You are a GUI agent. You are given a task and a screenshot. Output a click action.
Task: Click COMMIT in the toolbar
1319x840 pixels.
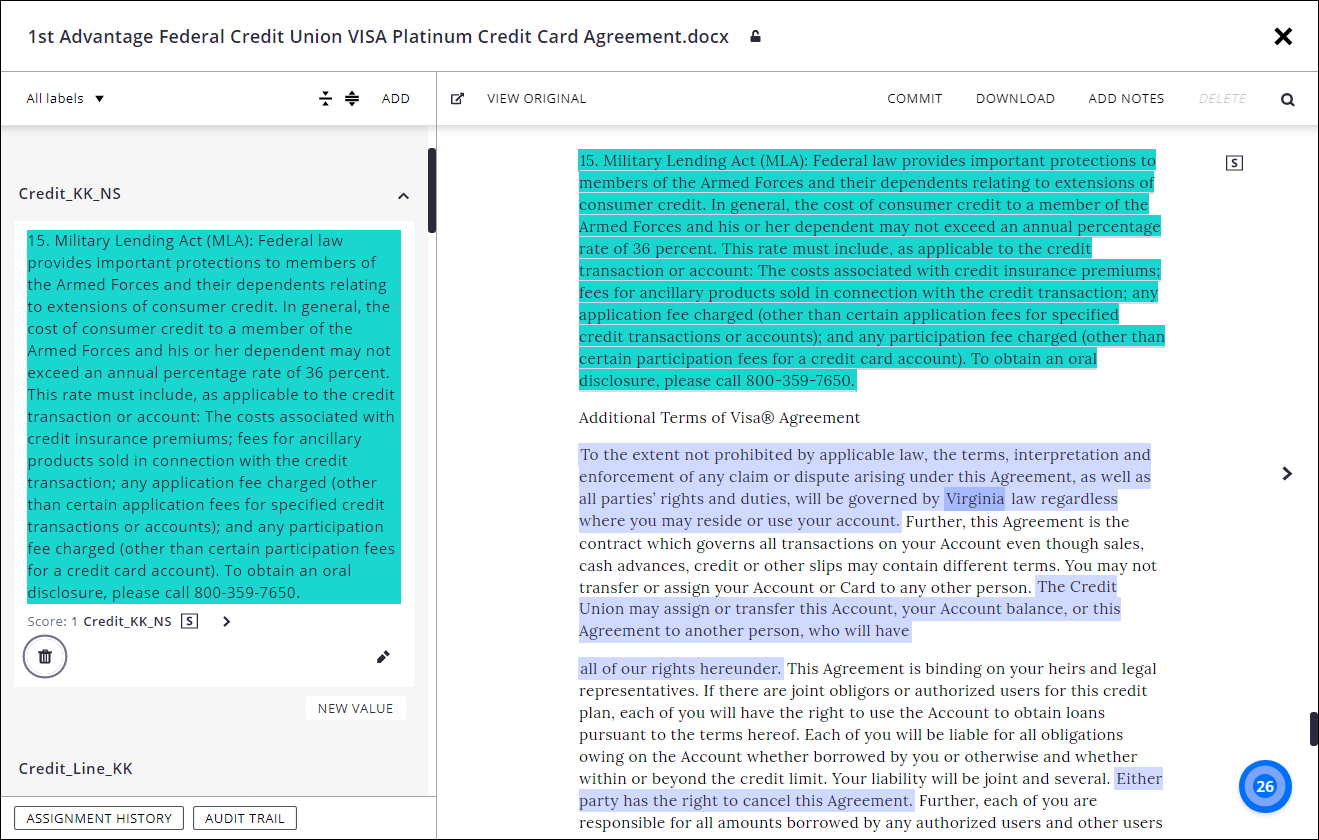point(914,98)
